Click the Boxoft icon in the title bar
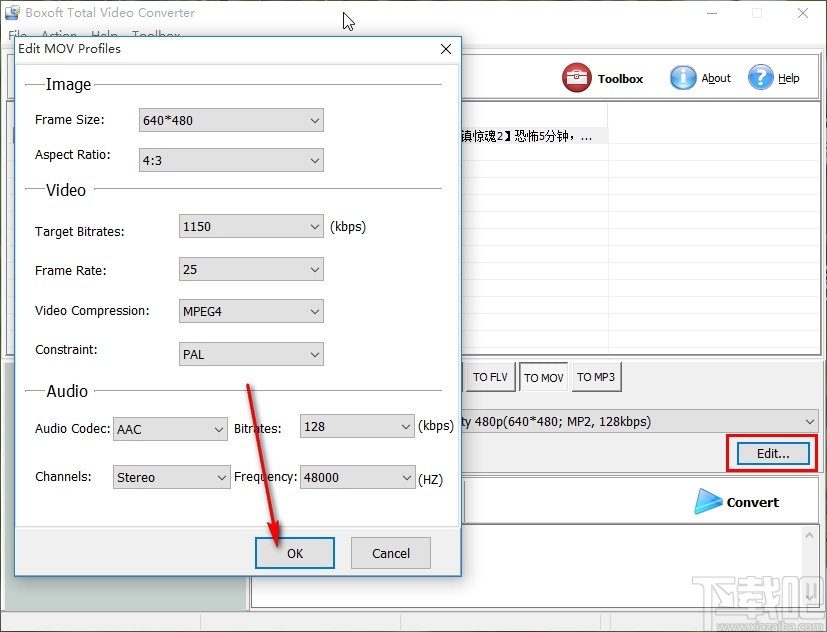This screenshot has height=632, width=827. [x=12, y=13]
